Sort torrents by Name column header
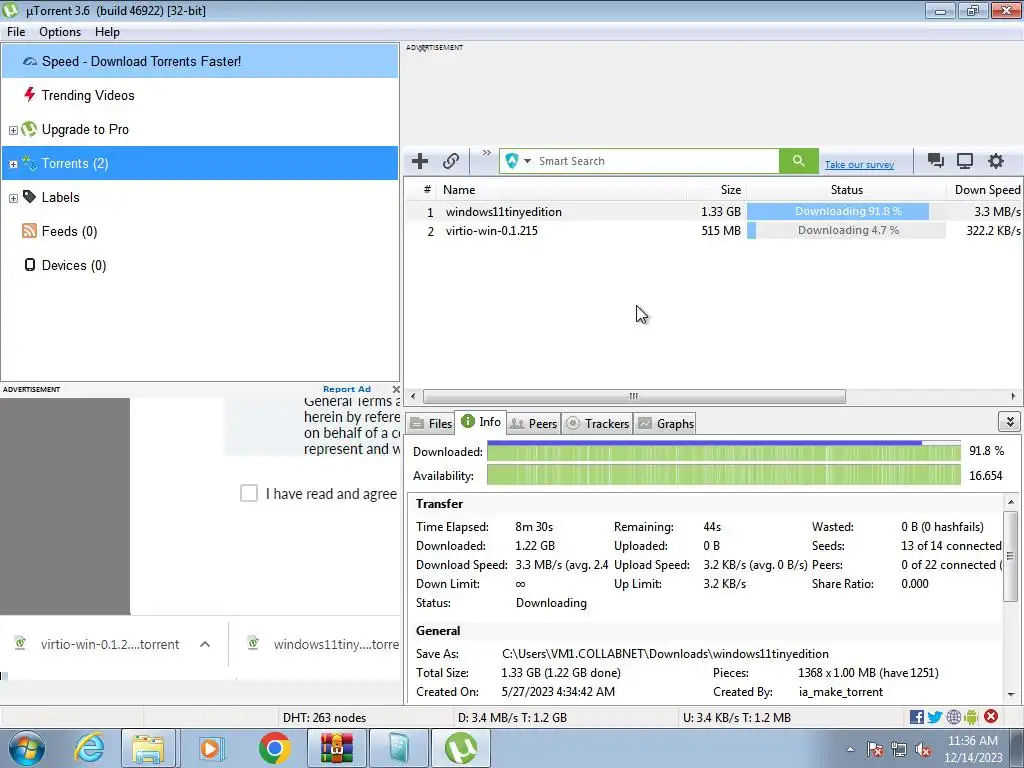1024x768 pixels. 562,190
